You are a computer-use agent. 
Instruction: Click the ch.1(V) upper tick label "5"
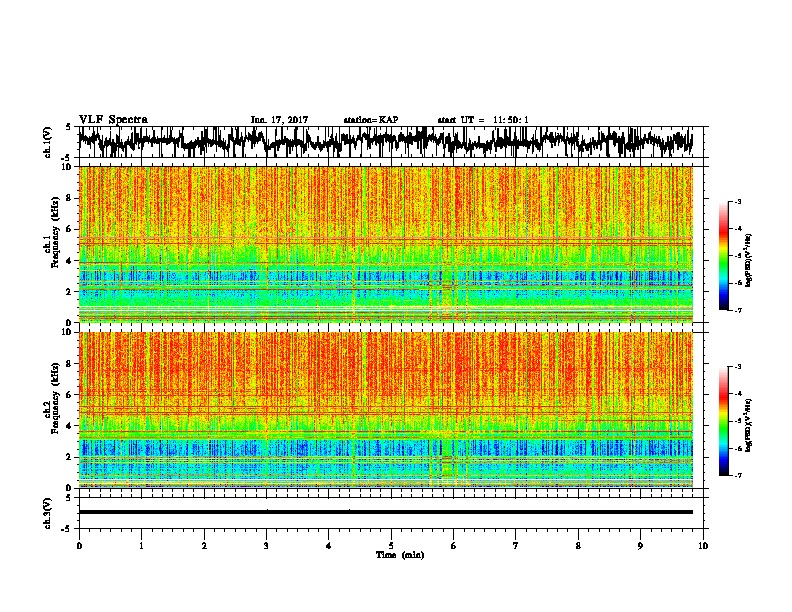[69, 127]
